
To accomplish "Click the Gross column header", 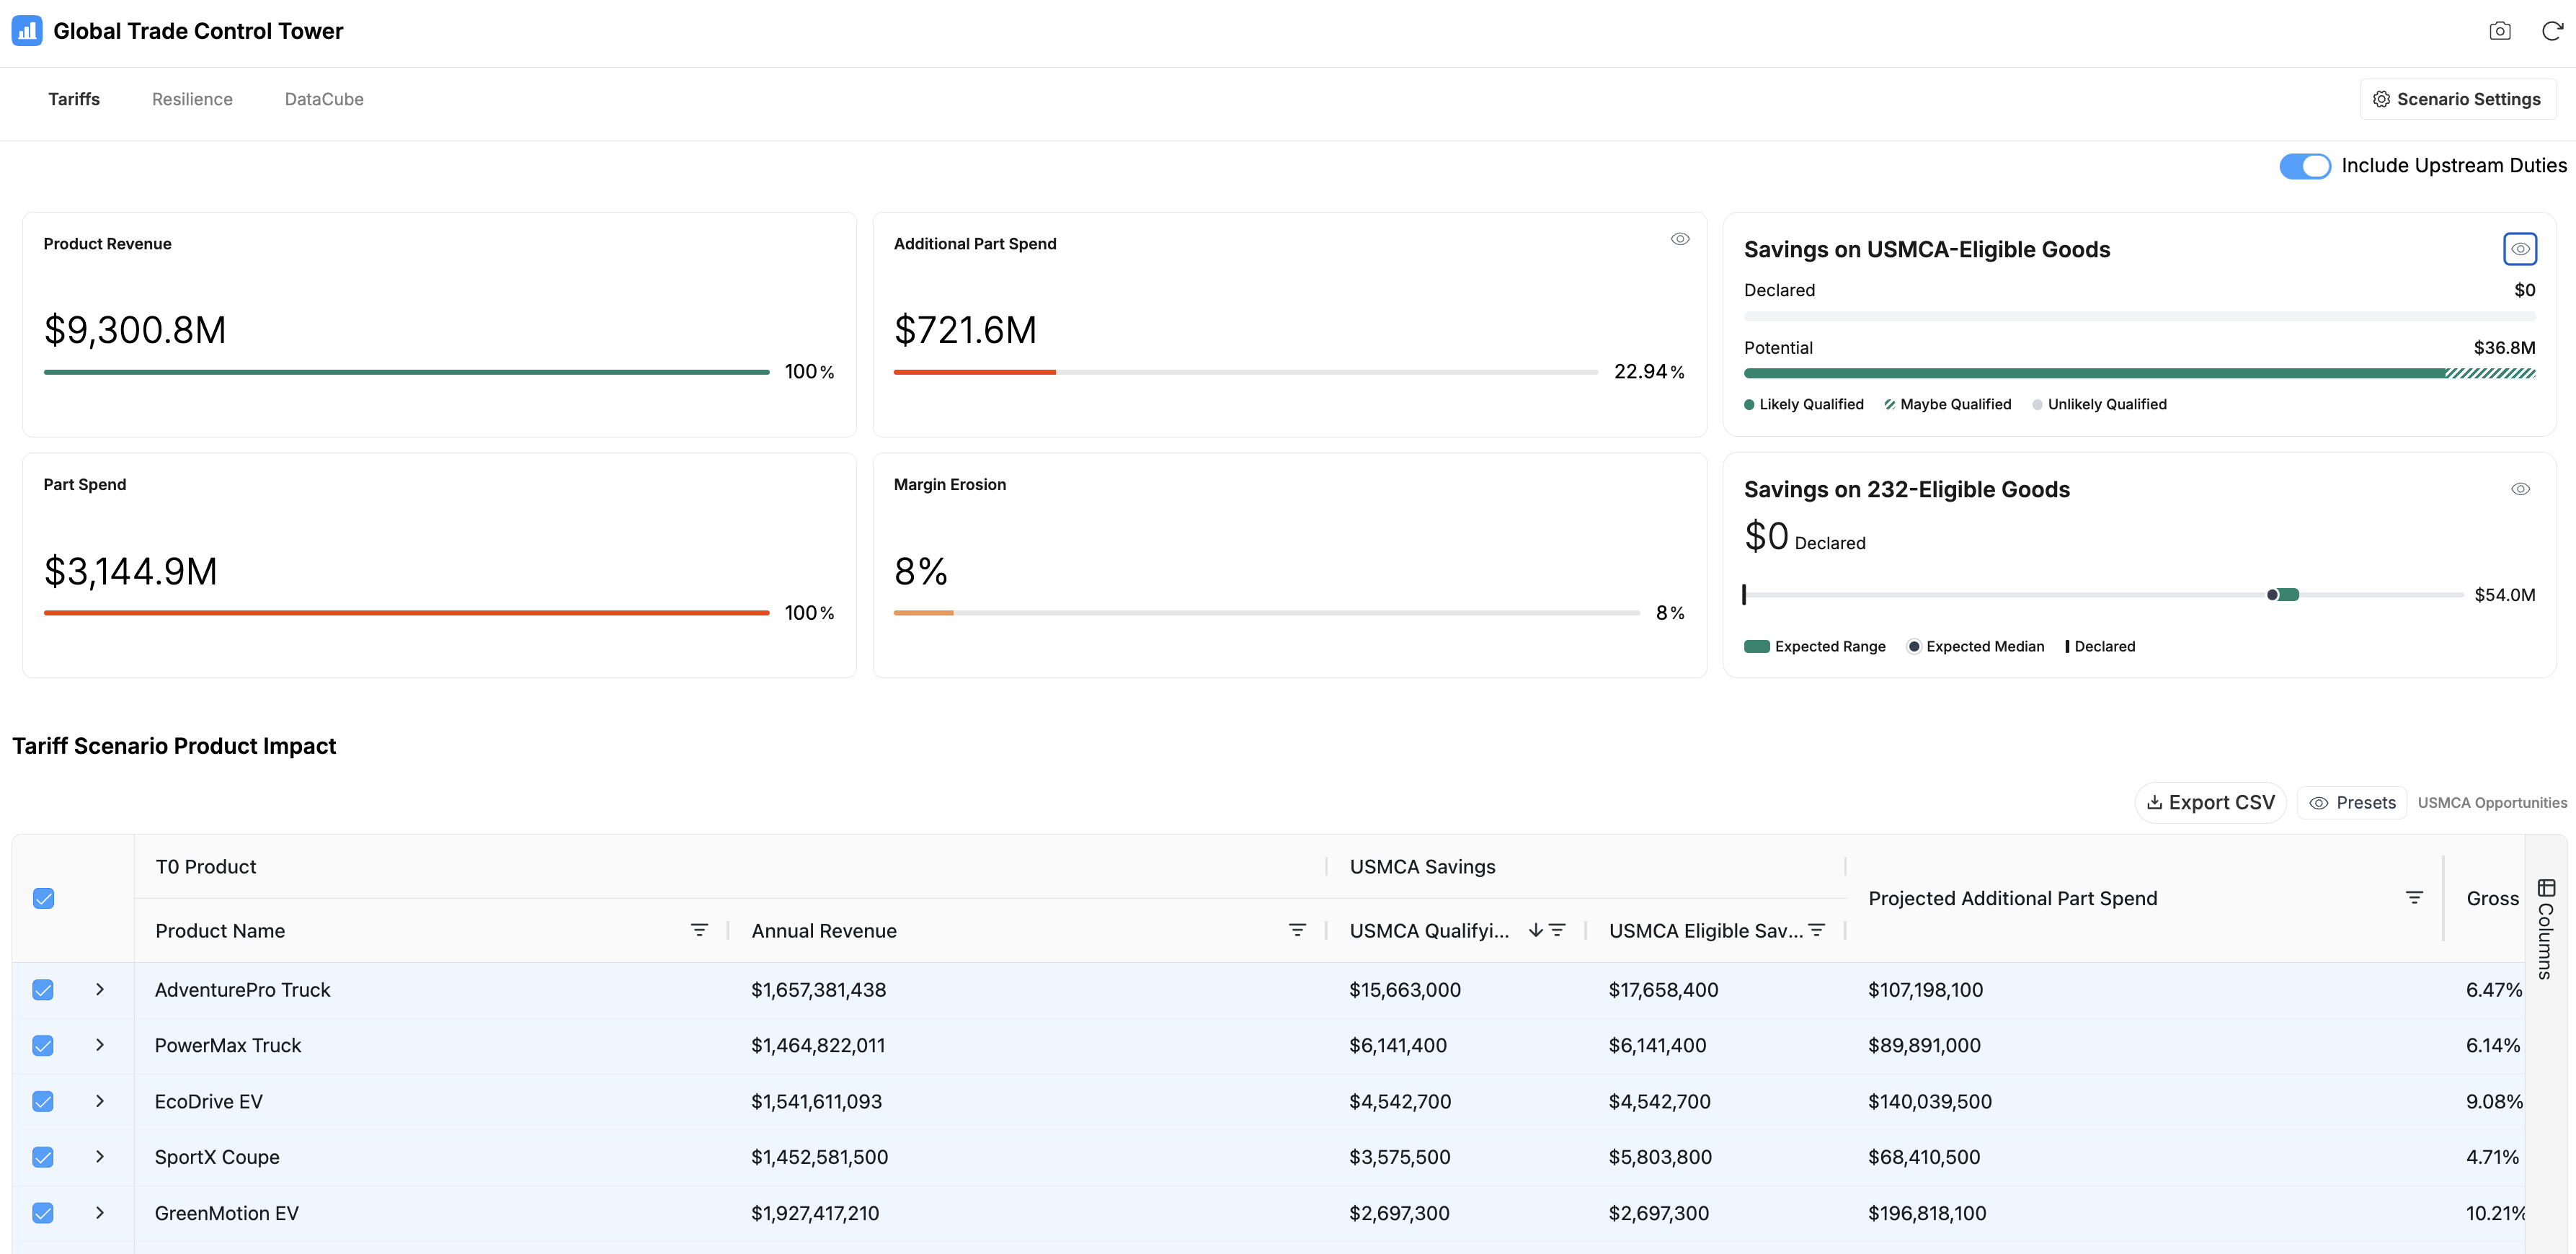I will (x=2493, y=899).
